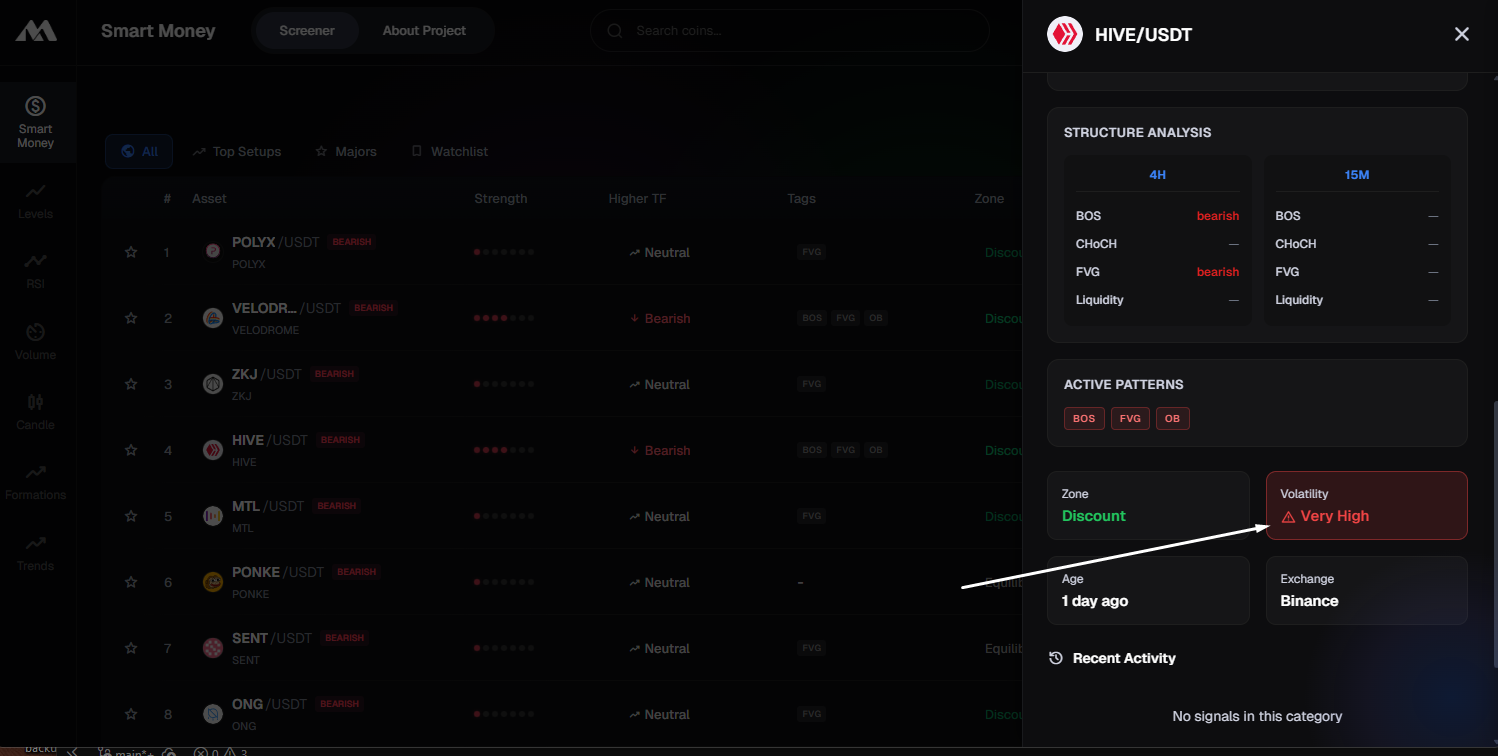Open the Volume sidebar tool
This screenshot has height=756, width=1498.
coord(36,341)
